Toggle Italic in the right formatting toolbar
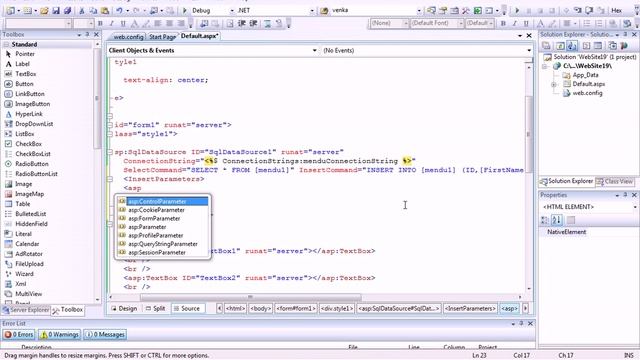 click(x=515, y=24)
